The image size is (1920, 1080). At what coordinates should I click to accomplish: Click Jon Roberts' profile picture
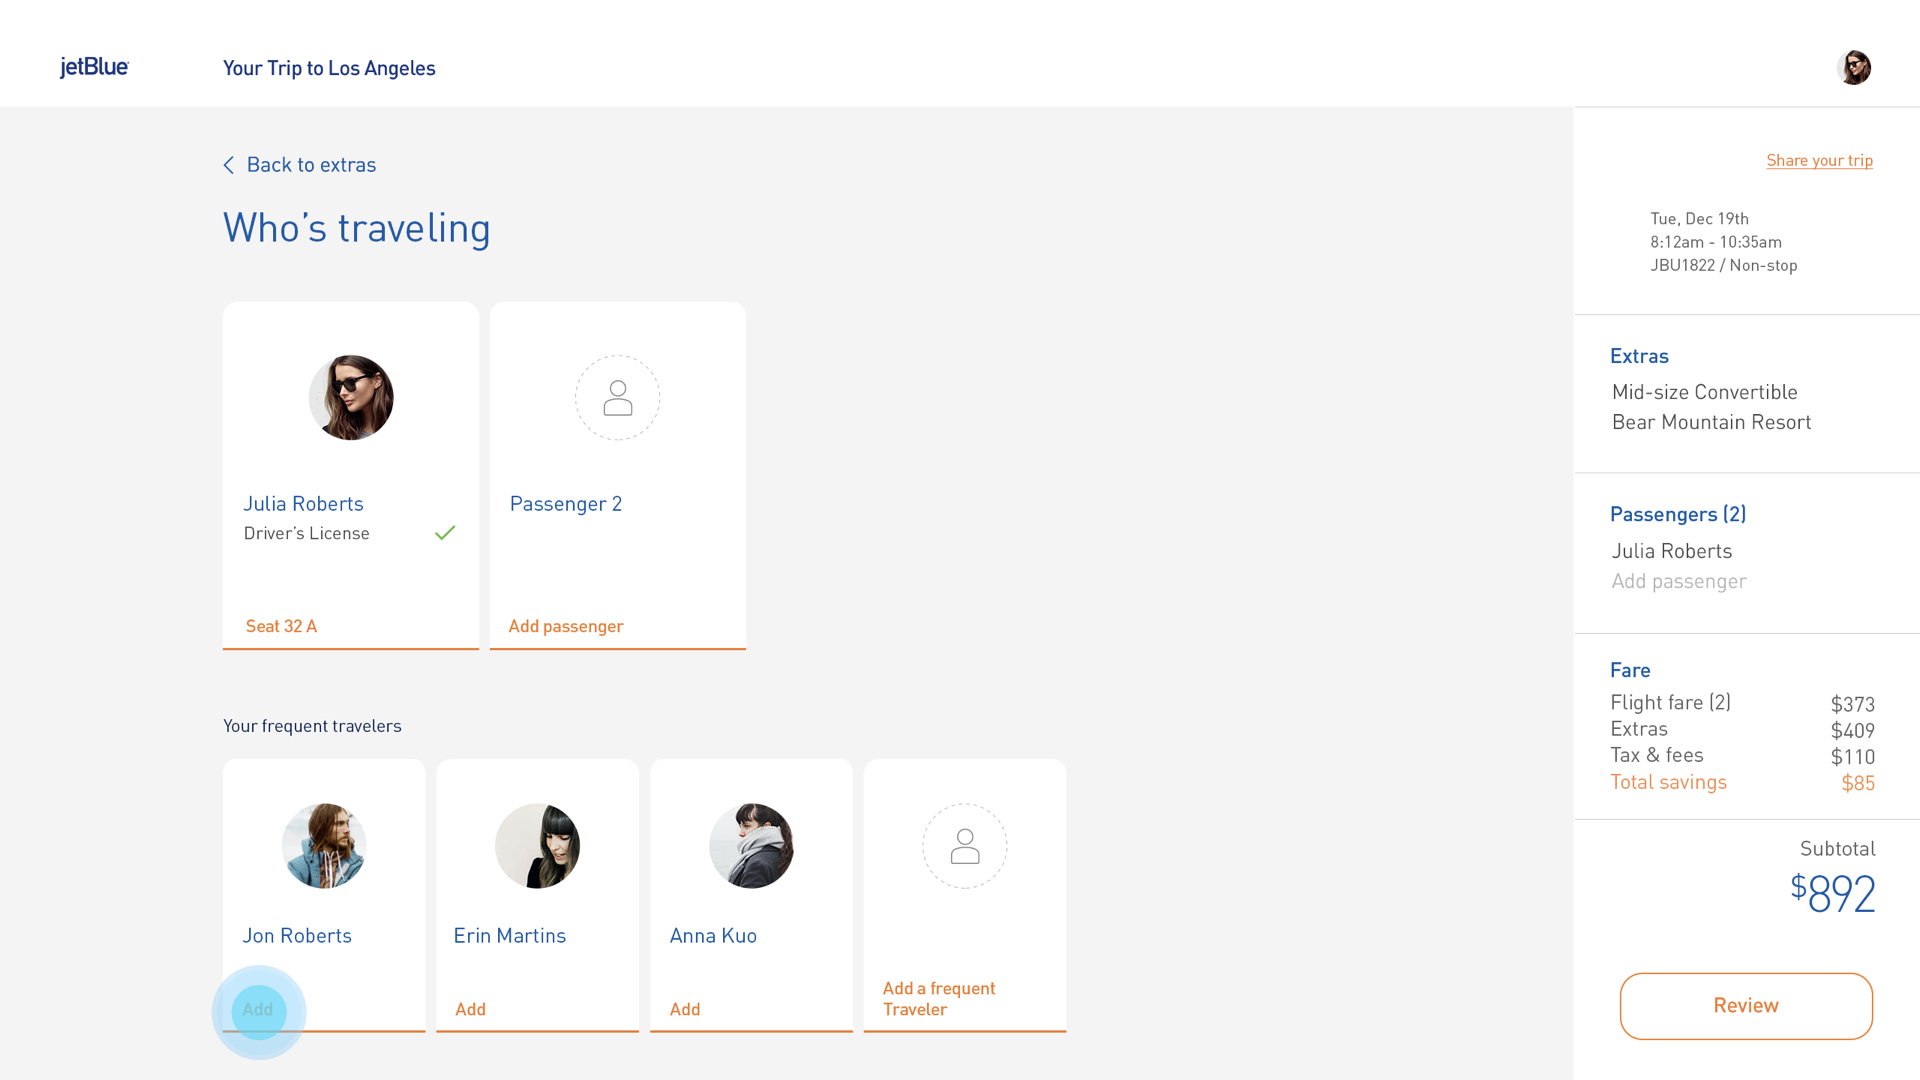(x=324, y=846)
